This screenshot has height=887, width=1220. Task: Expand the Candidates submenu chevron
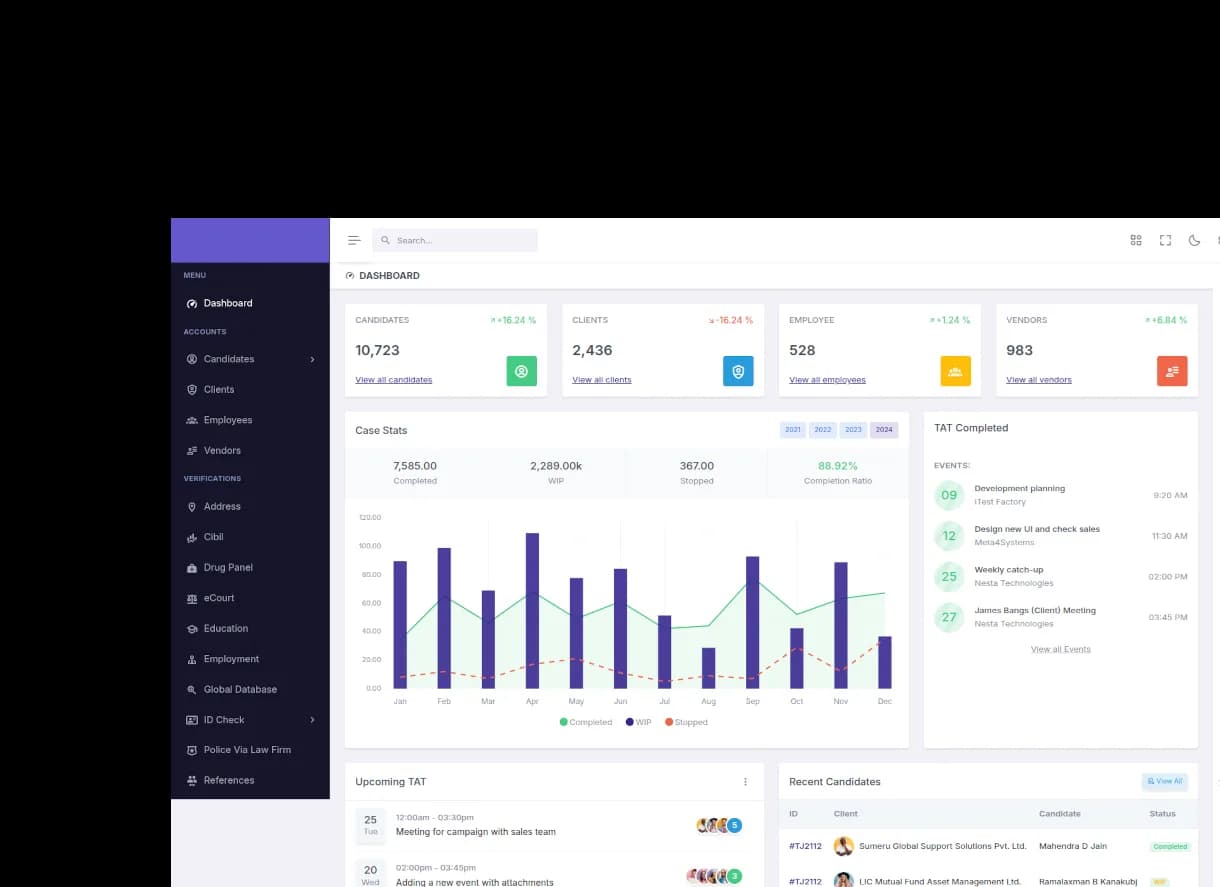pyautogui.click(x=312, y=359)
